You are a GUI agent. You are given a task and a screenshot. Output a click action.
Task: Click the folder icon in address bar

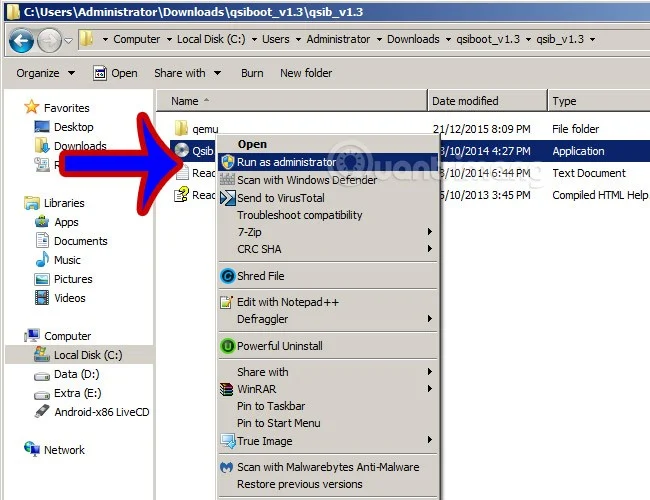click(87, 39)
